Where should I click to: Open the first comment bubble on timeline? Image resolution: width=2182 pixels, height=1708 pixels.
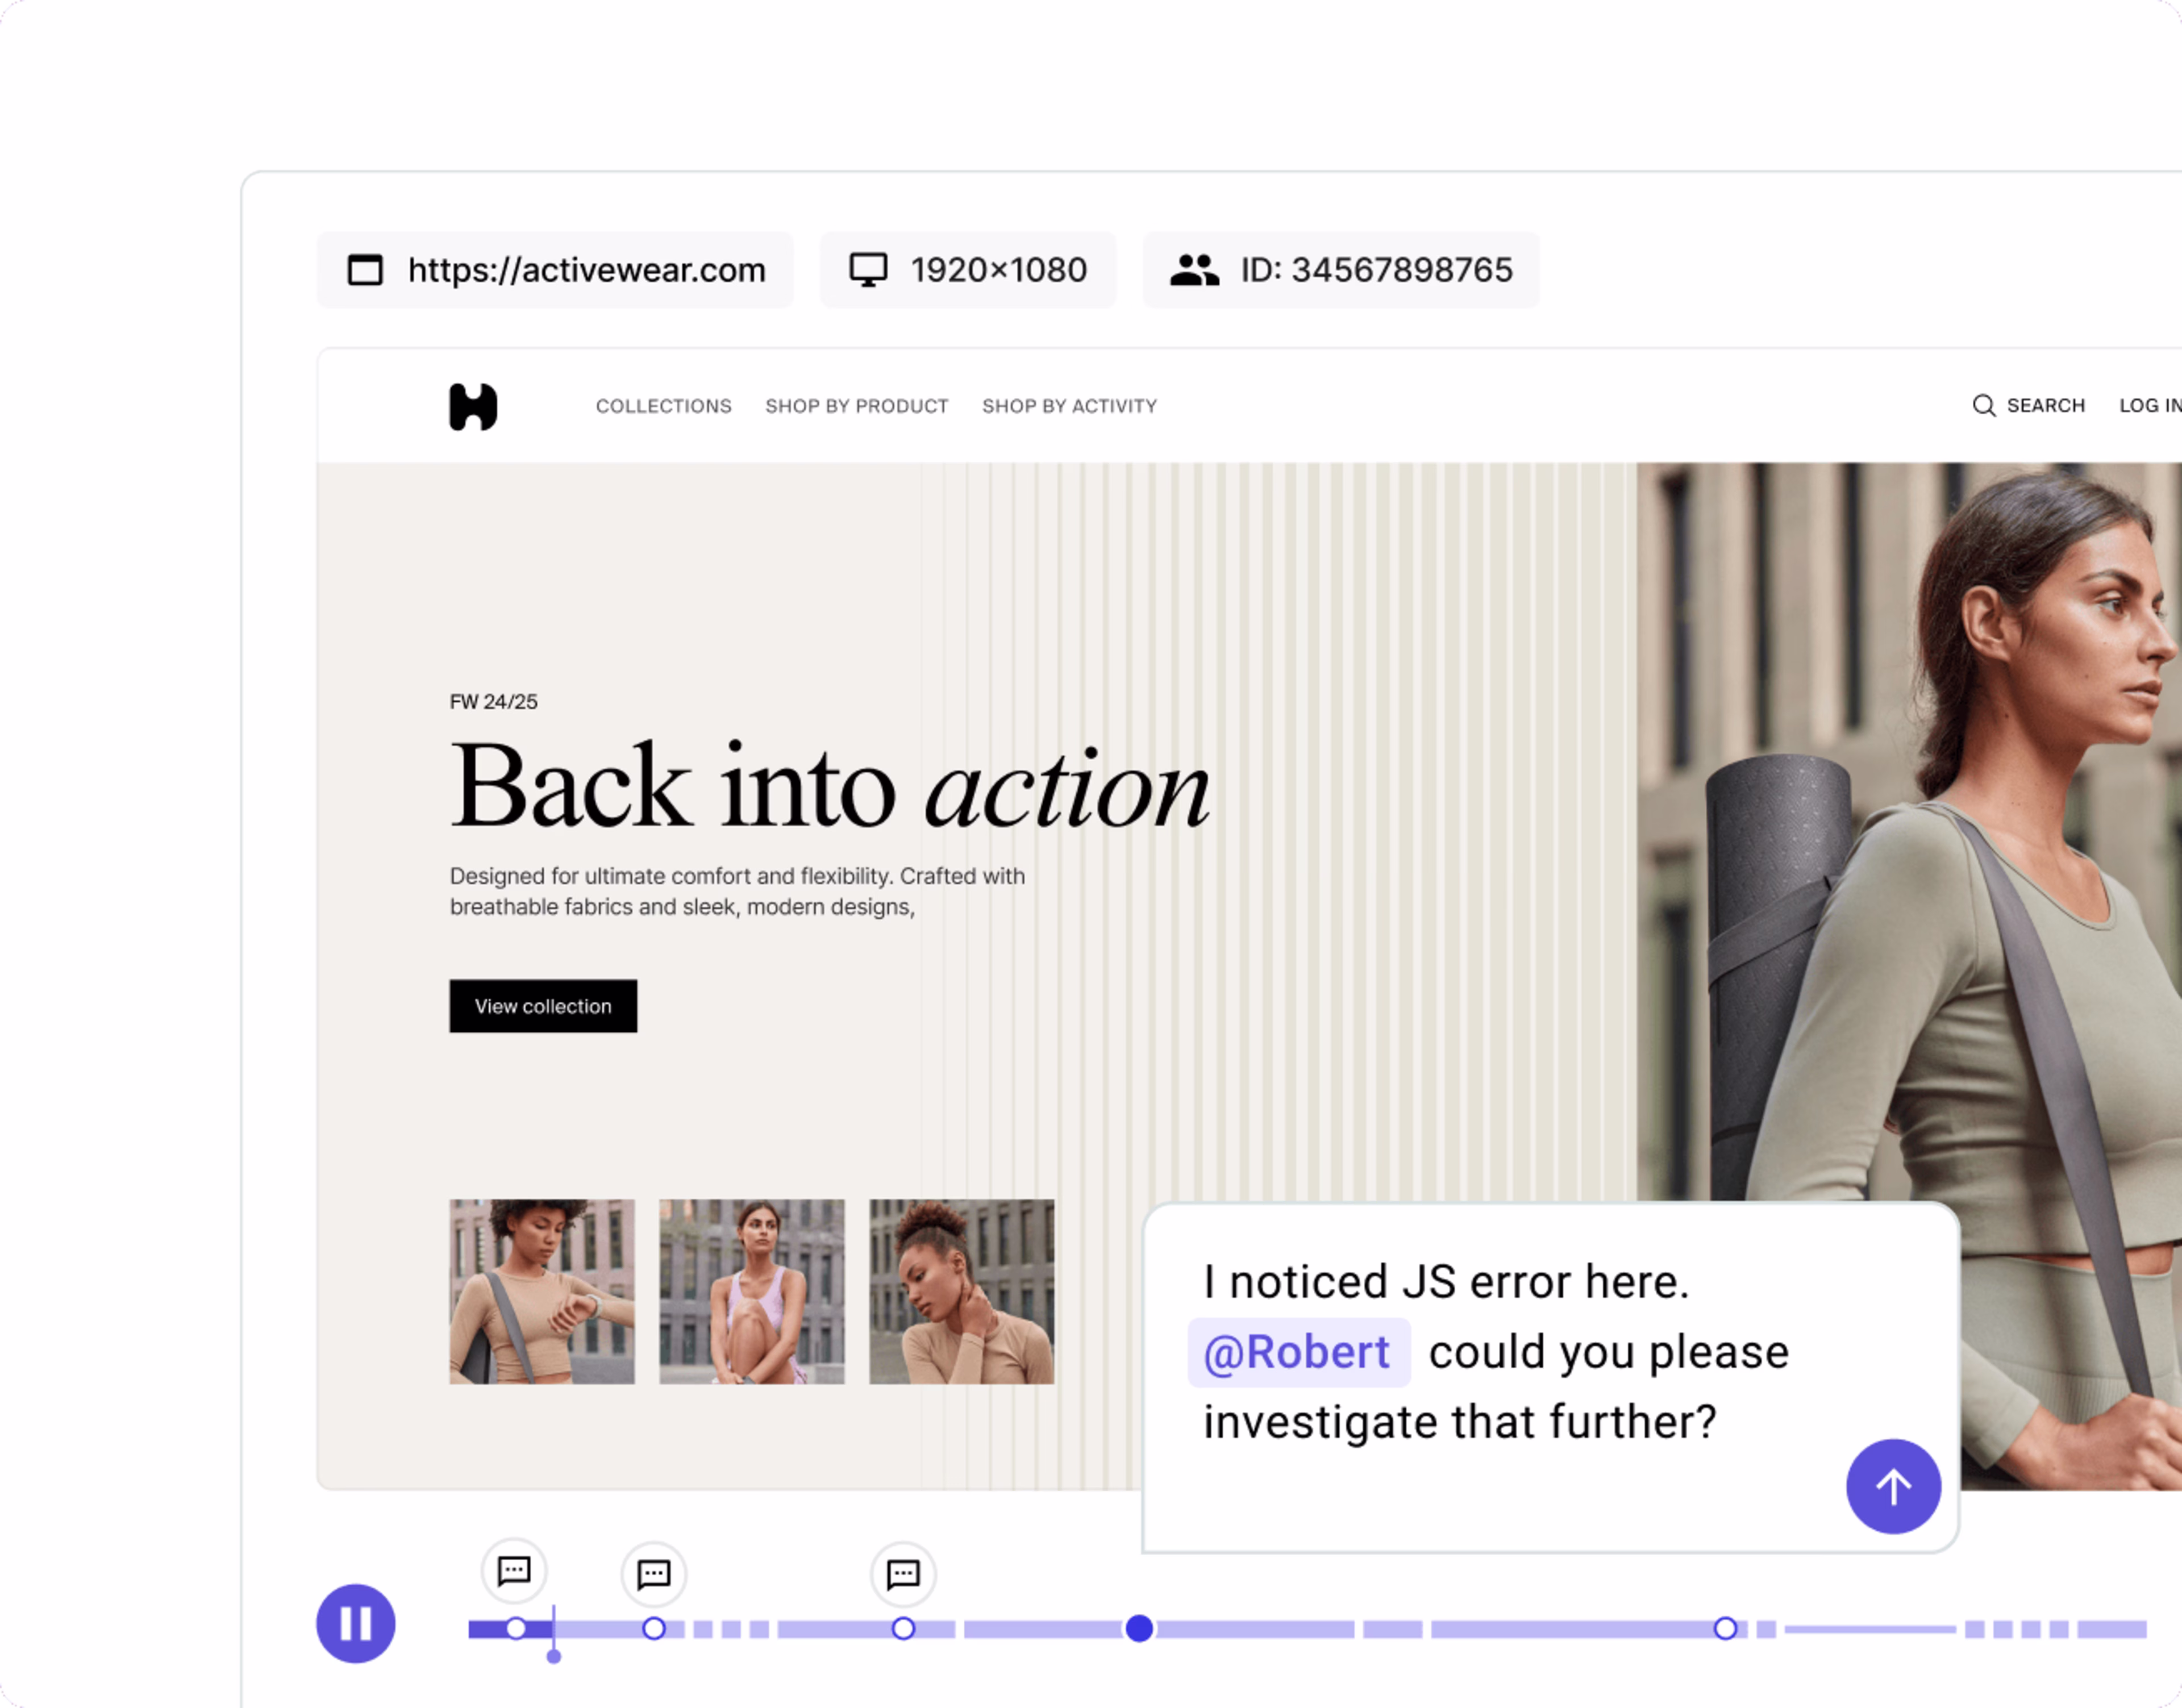click(514, 1571)
